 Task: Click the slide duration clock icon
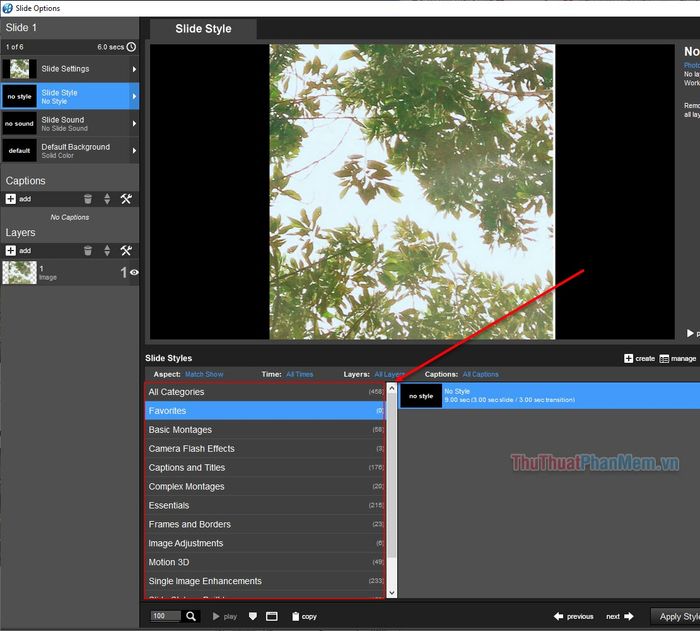[131, 47]
